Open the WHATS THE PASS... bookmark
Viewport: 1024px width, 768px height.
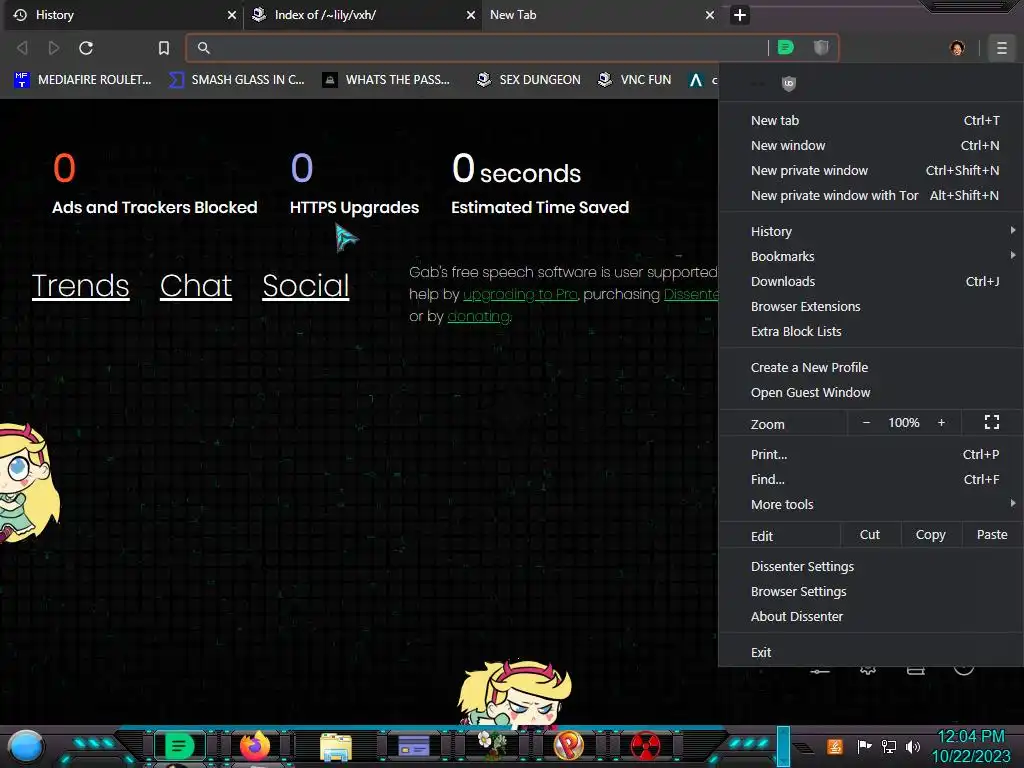pyautogui.click(x=387, y=80)
